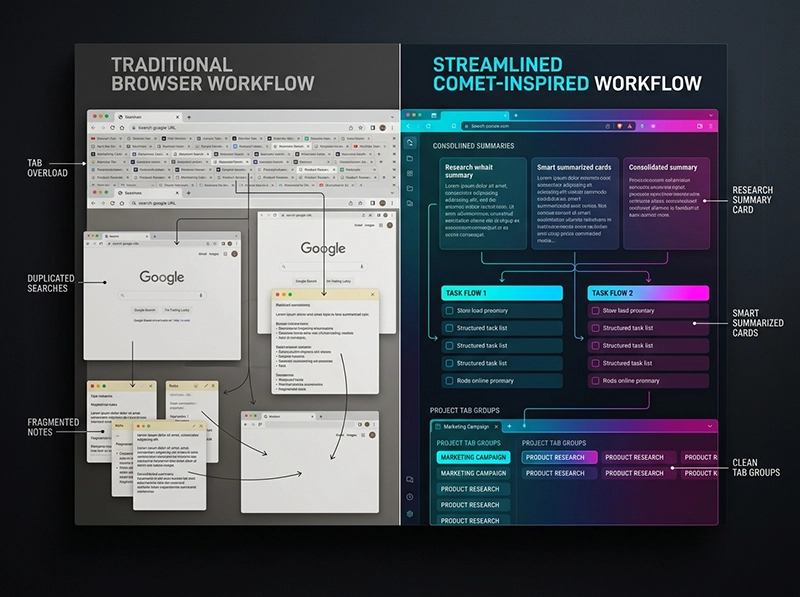
Task: Add new tab in Comet window tab strip
Action: [x=516, y=115]
